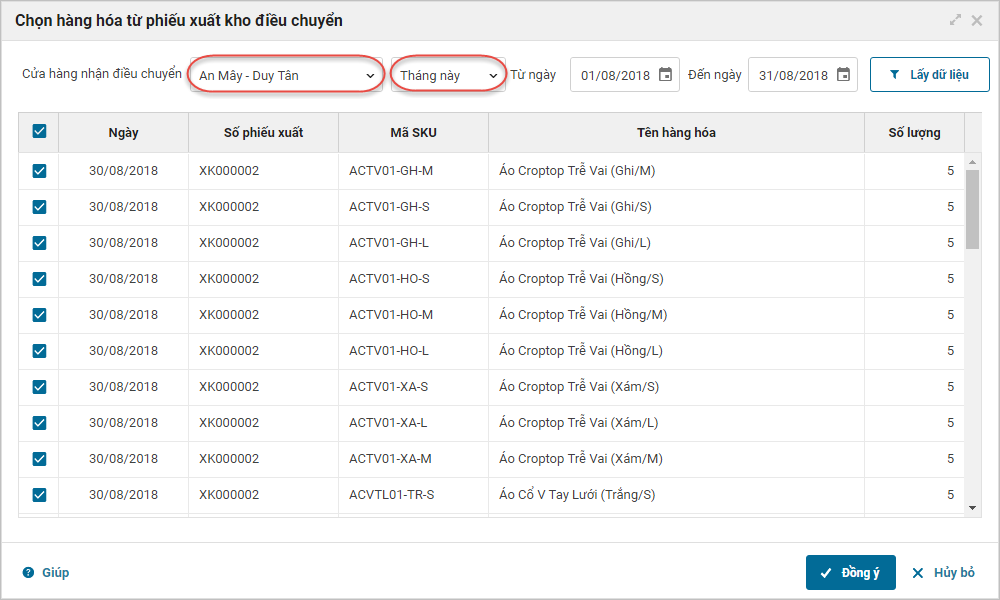Select the Áo Croptop Trễ Vai (Hồng/L) cell
This screenshot has width=1000, height=600.
[x=676, y=351]
